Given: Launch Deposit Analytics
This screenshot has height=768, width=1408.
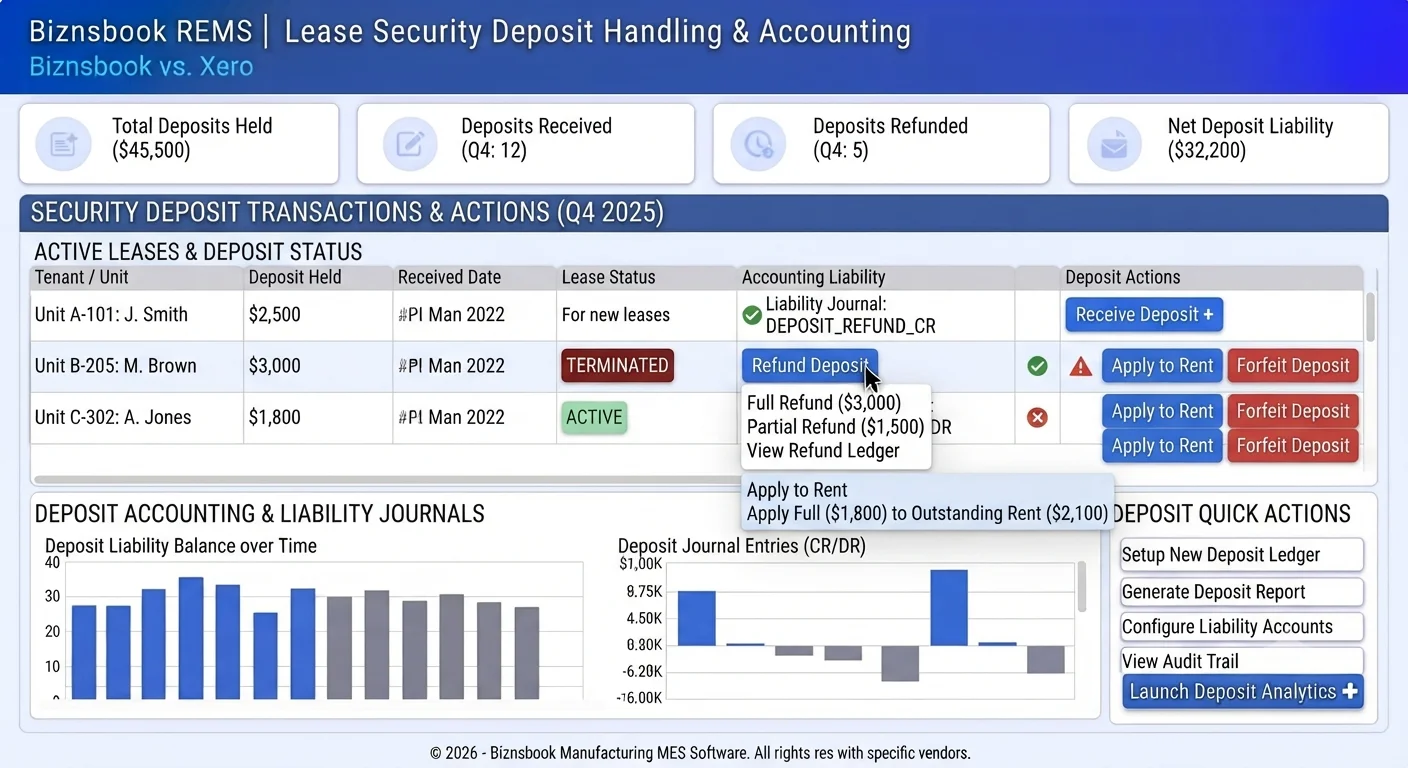Looking at the screenshot, I should point(1243,692).
